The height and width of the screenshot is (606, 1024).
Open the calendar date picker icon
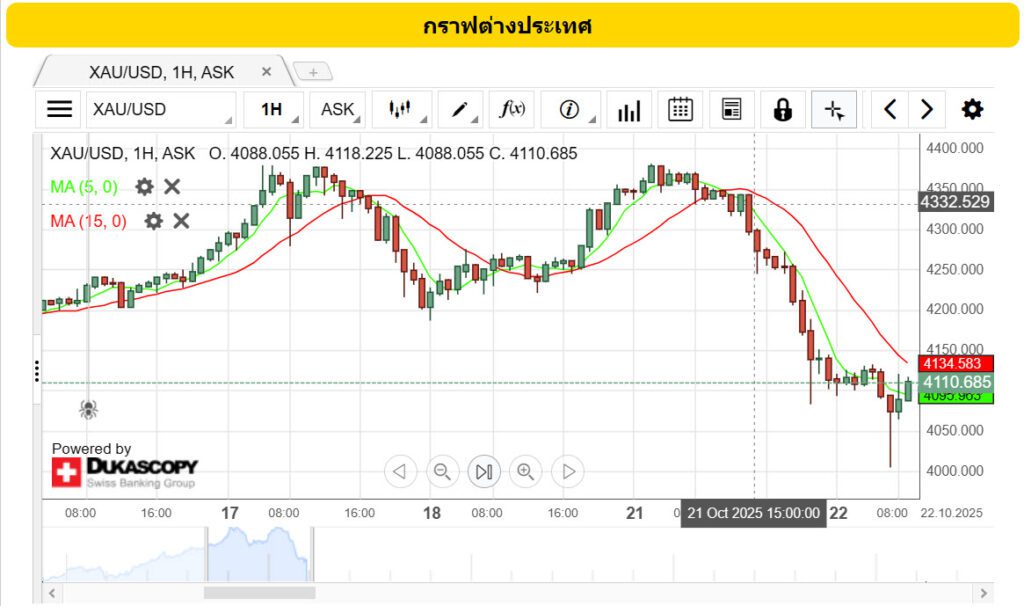point(681,110)
